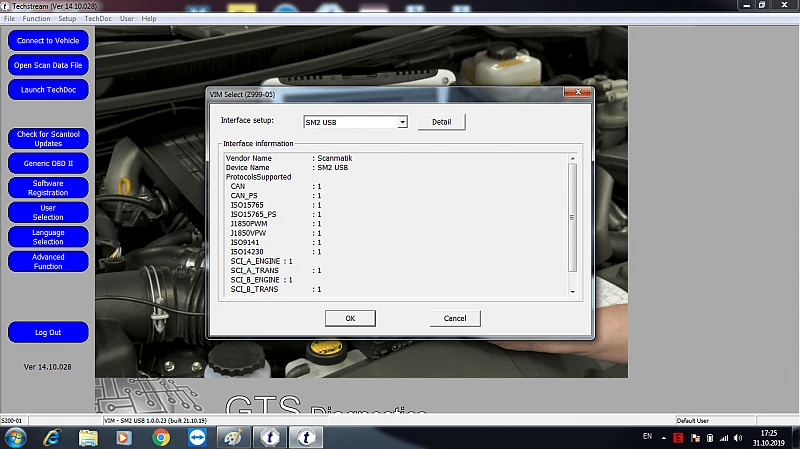Click Detail button in VIM Select
The image size is (800, 449).
tap(441, 122)
